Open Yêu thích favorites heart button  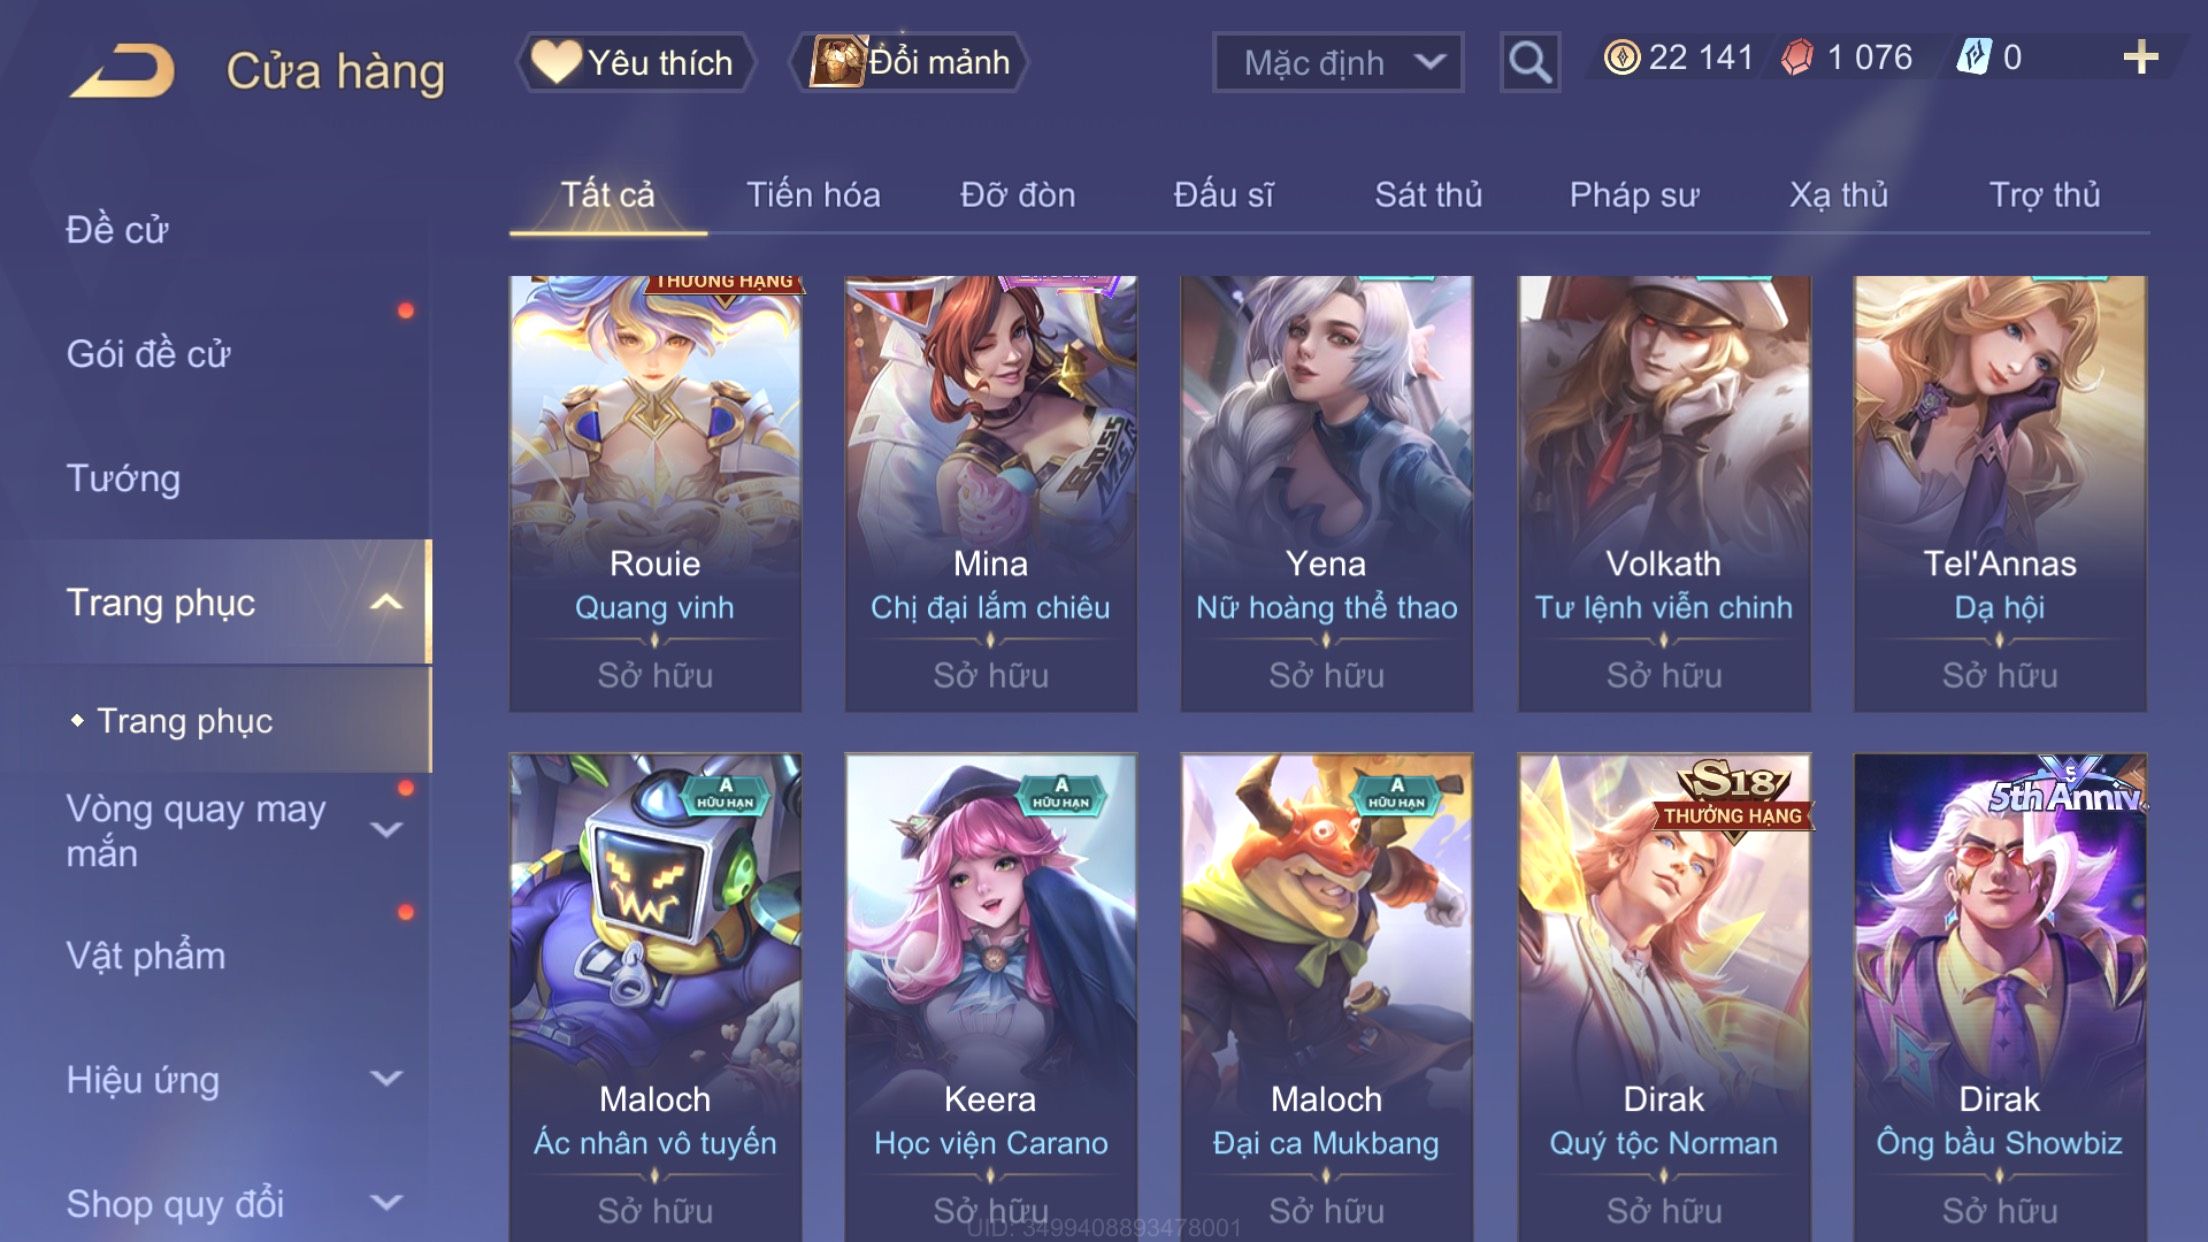(635, 62)
